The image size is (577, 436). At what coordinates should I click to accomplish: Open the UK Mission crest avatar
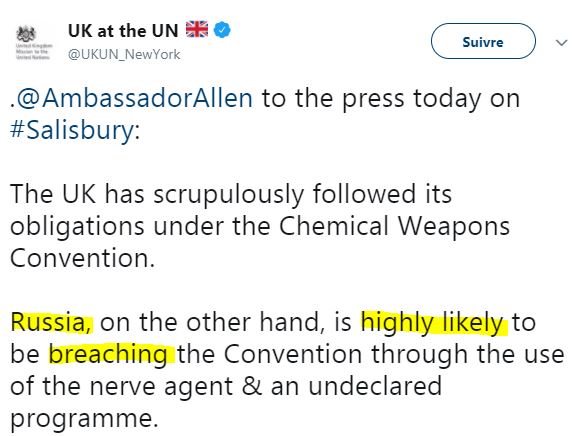(33, 43)
